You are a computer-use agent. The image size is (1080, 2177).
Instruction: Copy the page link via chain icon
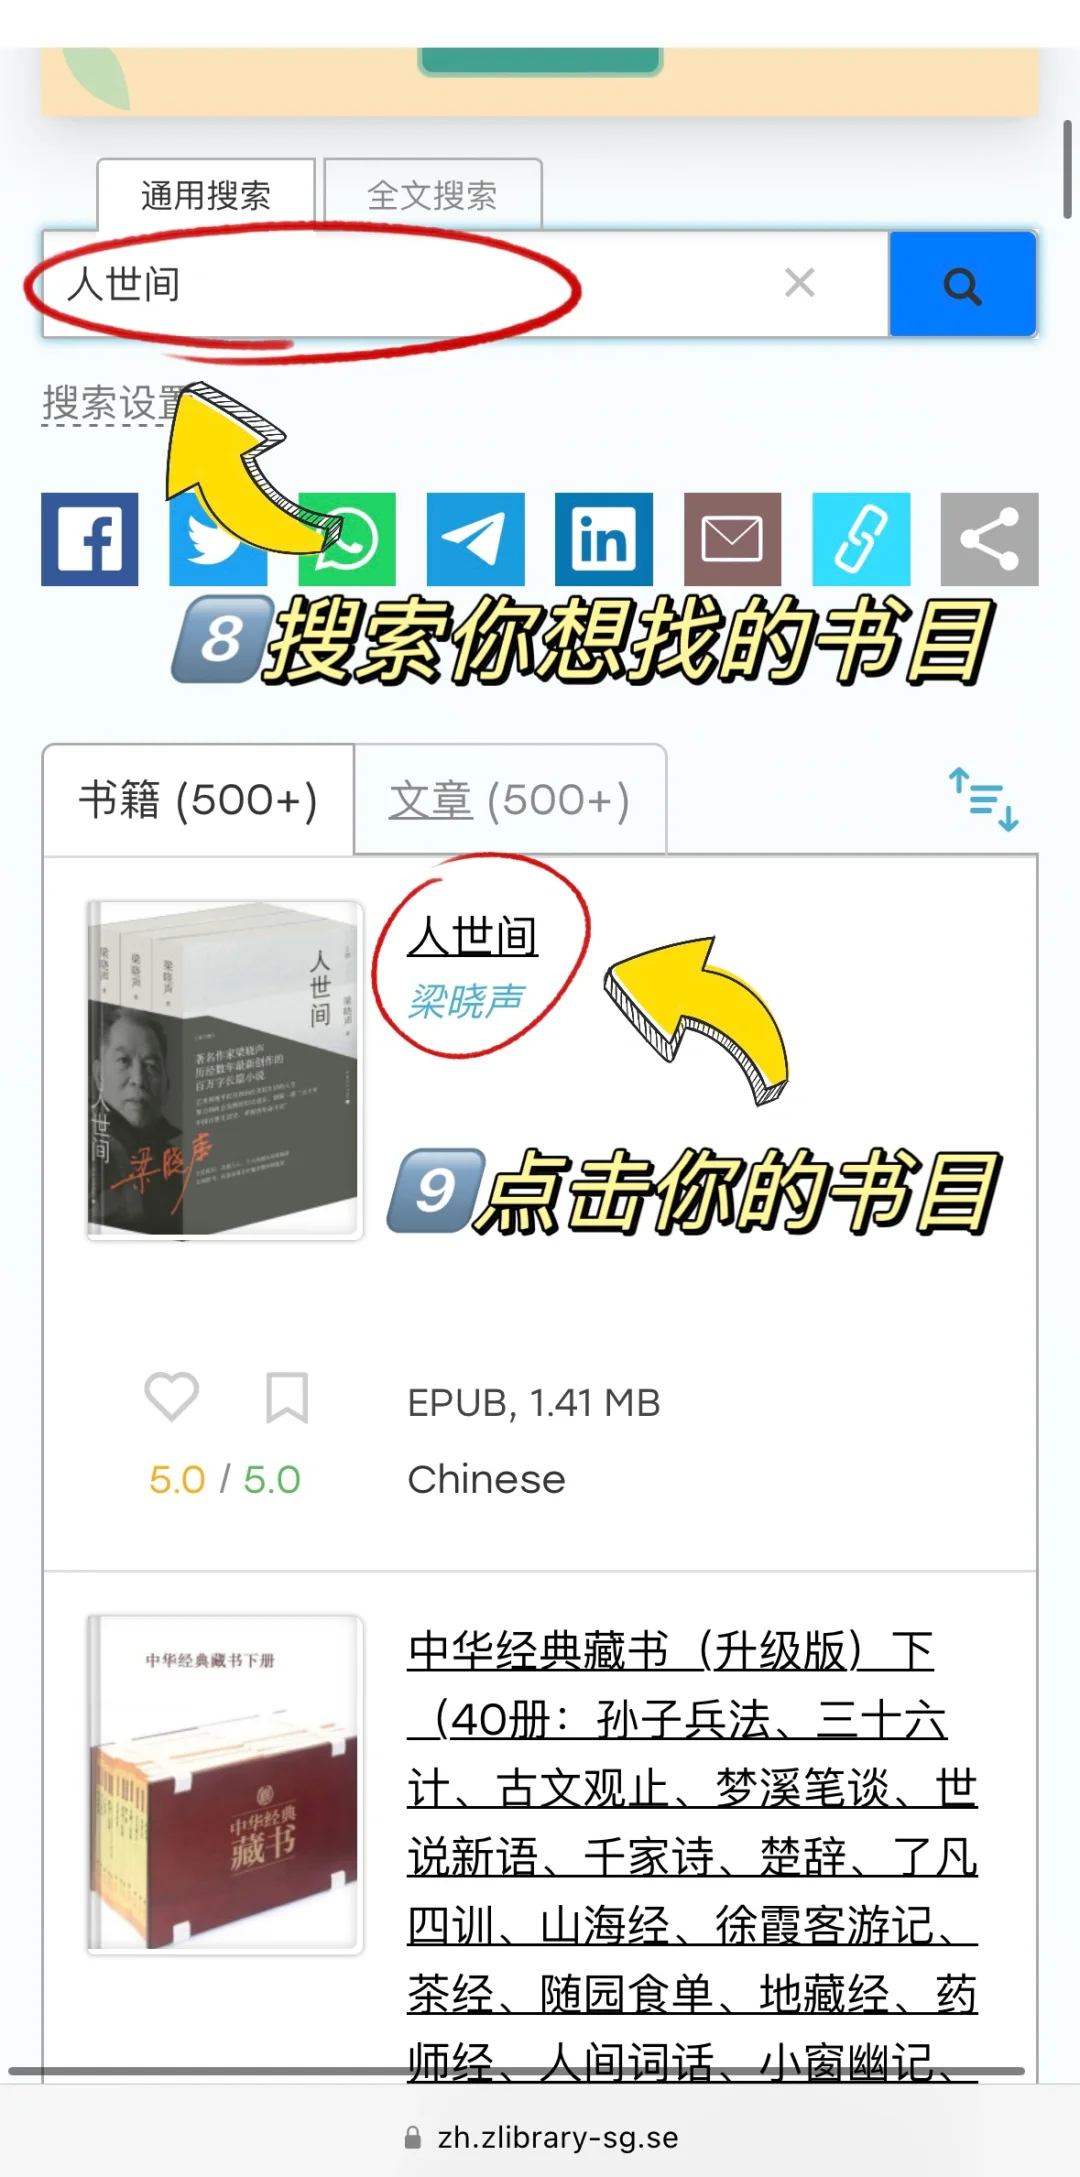tap(861, 539)
